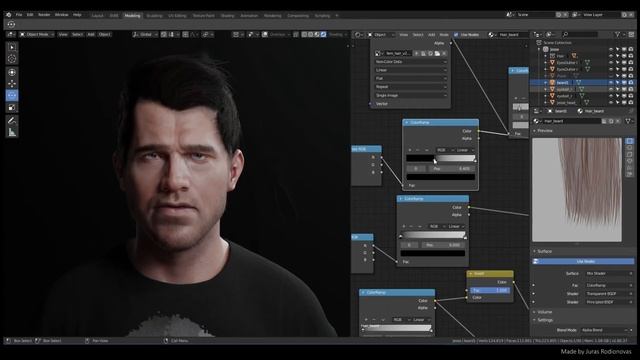Screen dimensions: 640x360
Task: Click the outliner filter funnel icon
Action: click(x=618, y=35)
